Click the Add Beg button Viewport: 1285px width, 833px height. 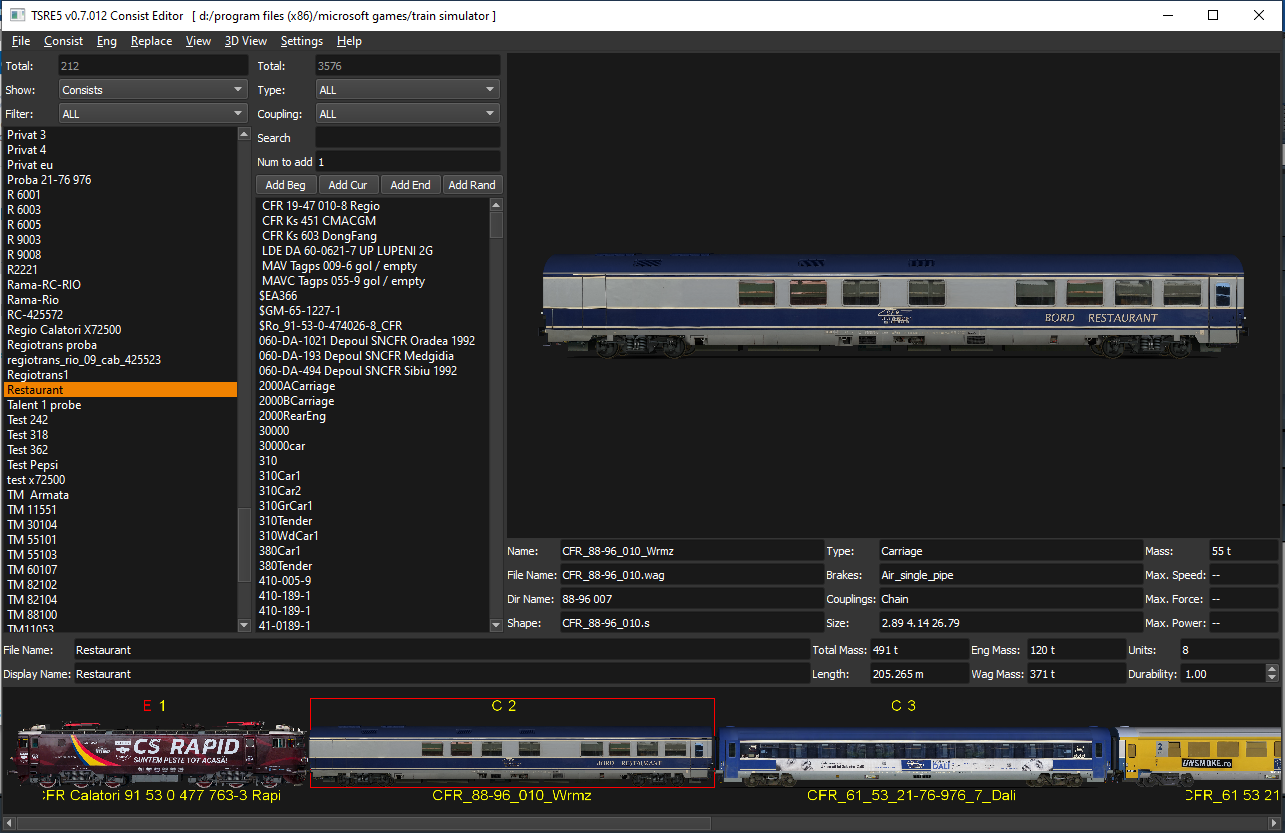(x=286, y=184)
